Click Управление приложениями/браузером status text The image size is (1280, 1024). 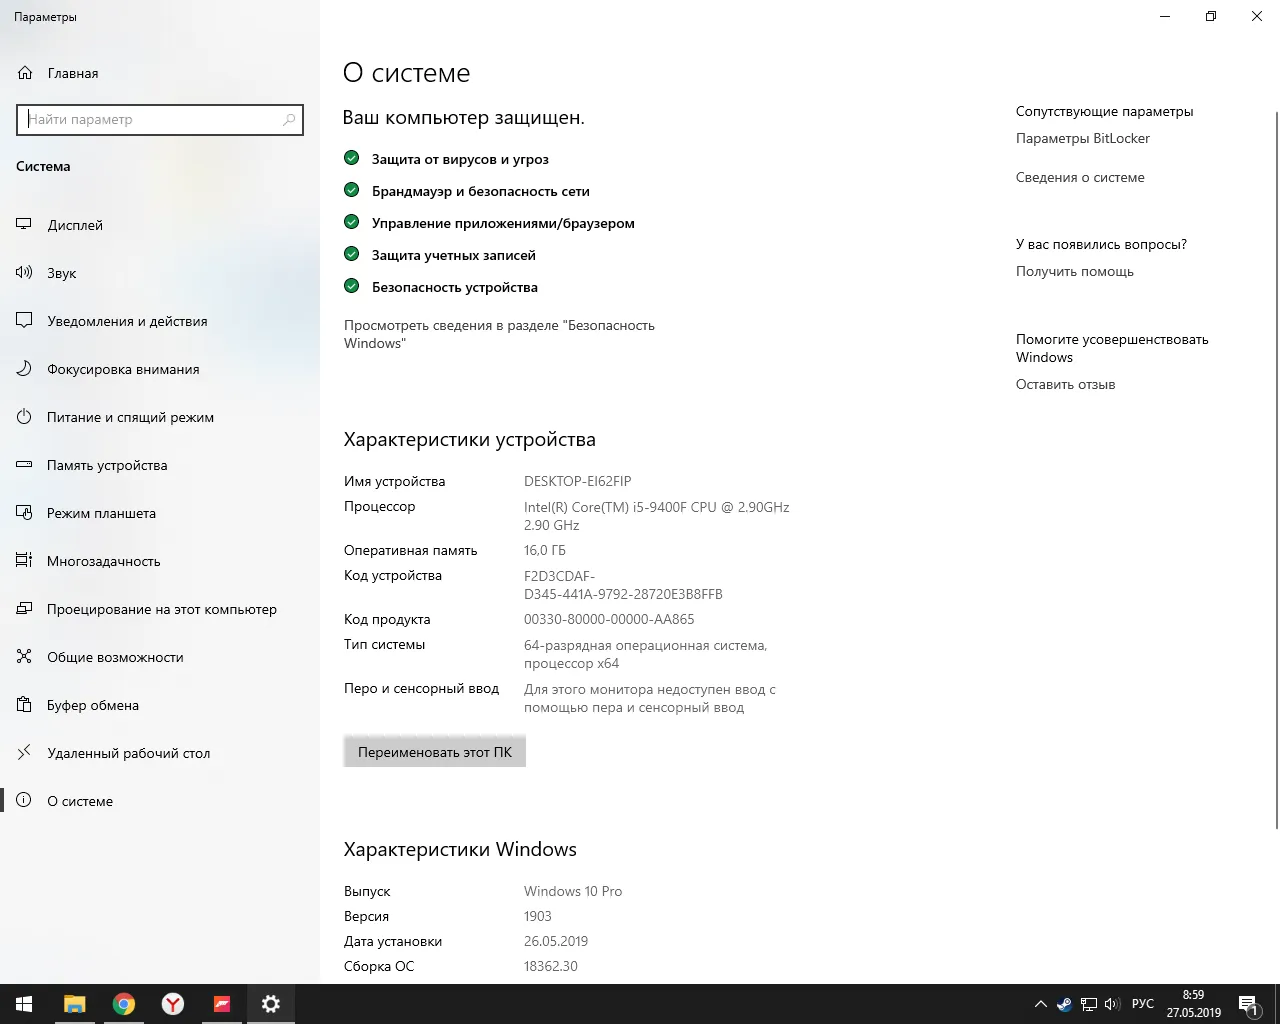pyautogui.click(x=503, y=223)
